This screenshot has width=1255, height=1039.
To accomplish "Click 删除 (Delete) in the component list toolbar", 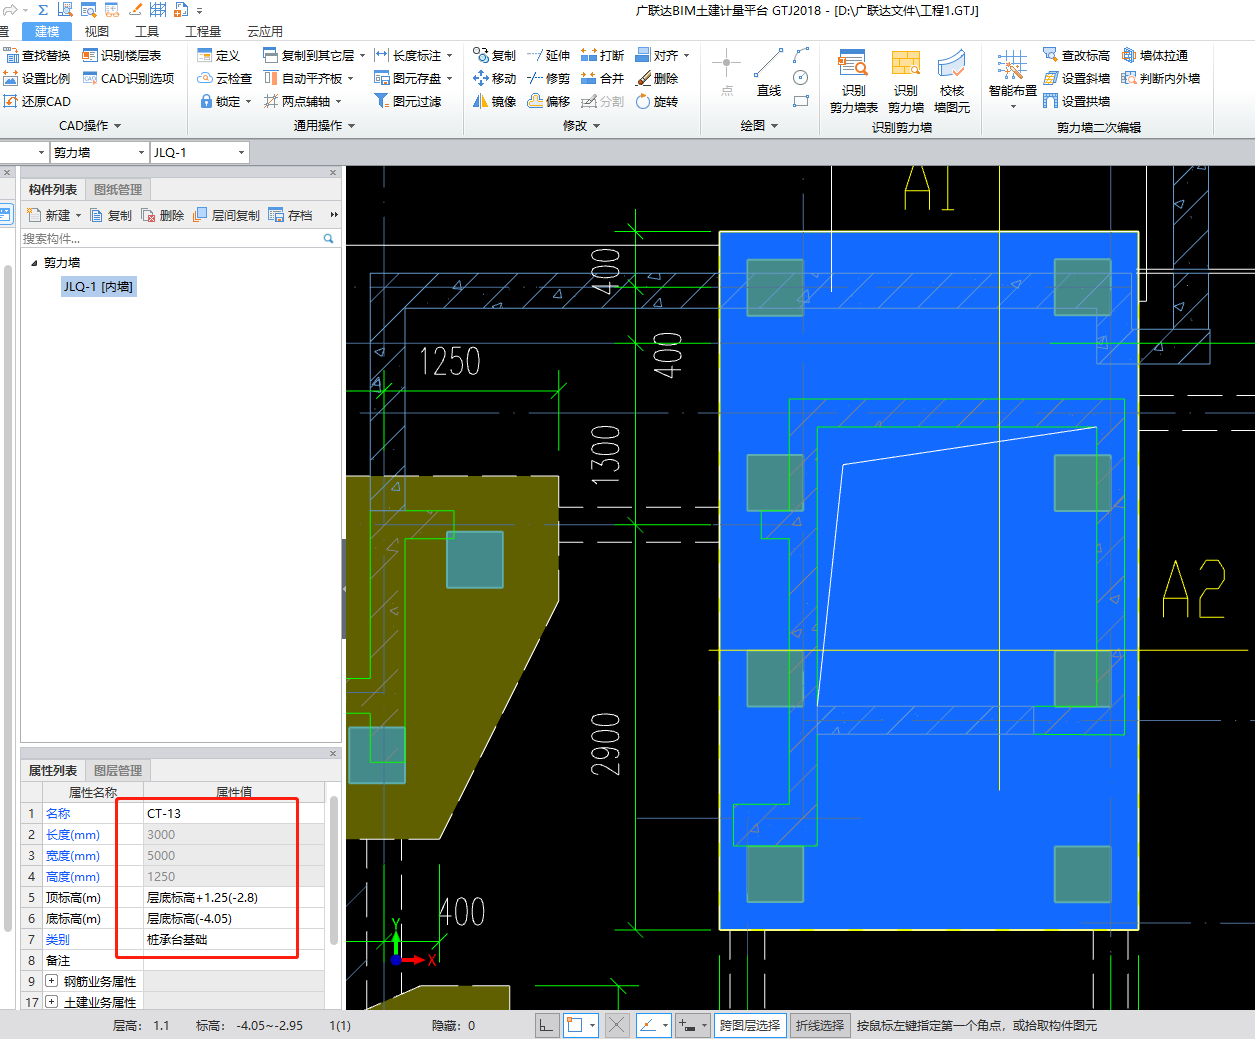I will (162, 215).
